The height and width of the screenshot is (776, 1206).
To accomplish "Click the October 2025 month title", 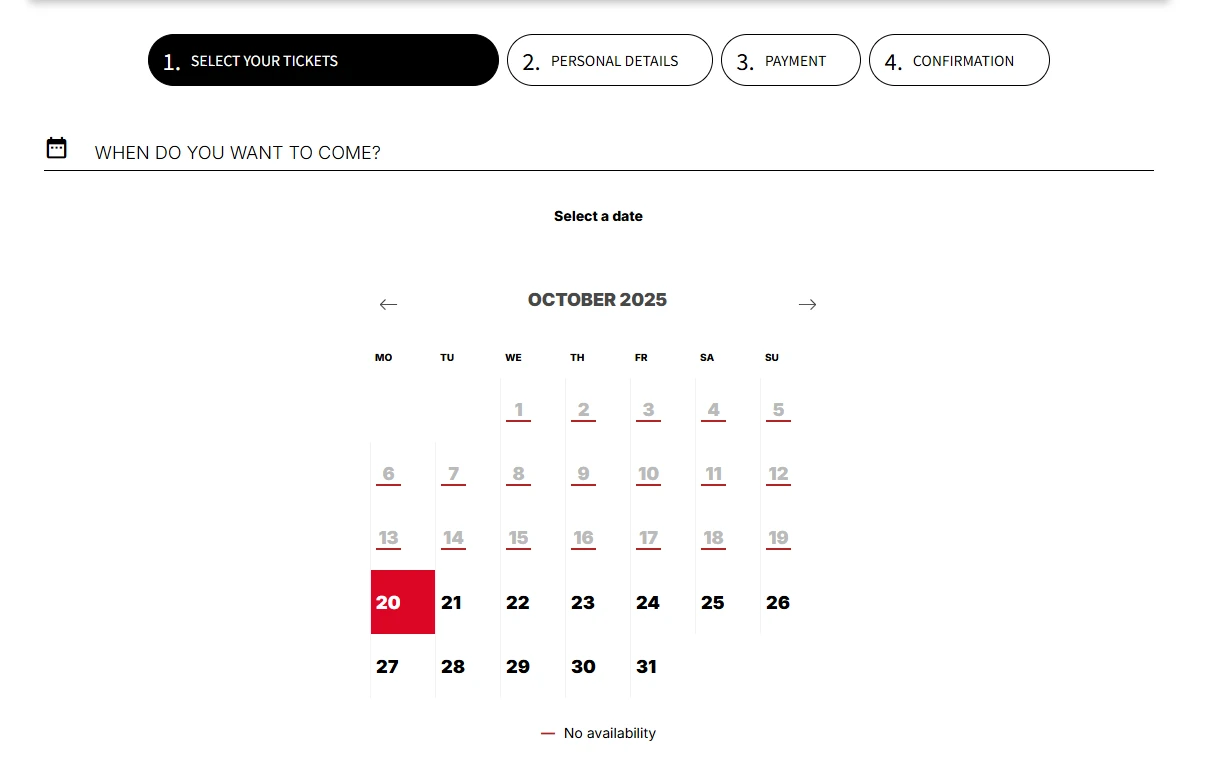I will tap(597, 300).
